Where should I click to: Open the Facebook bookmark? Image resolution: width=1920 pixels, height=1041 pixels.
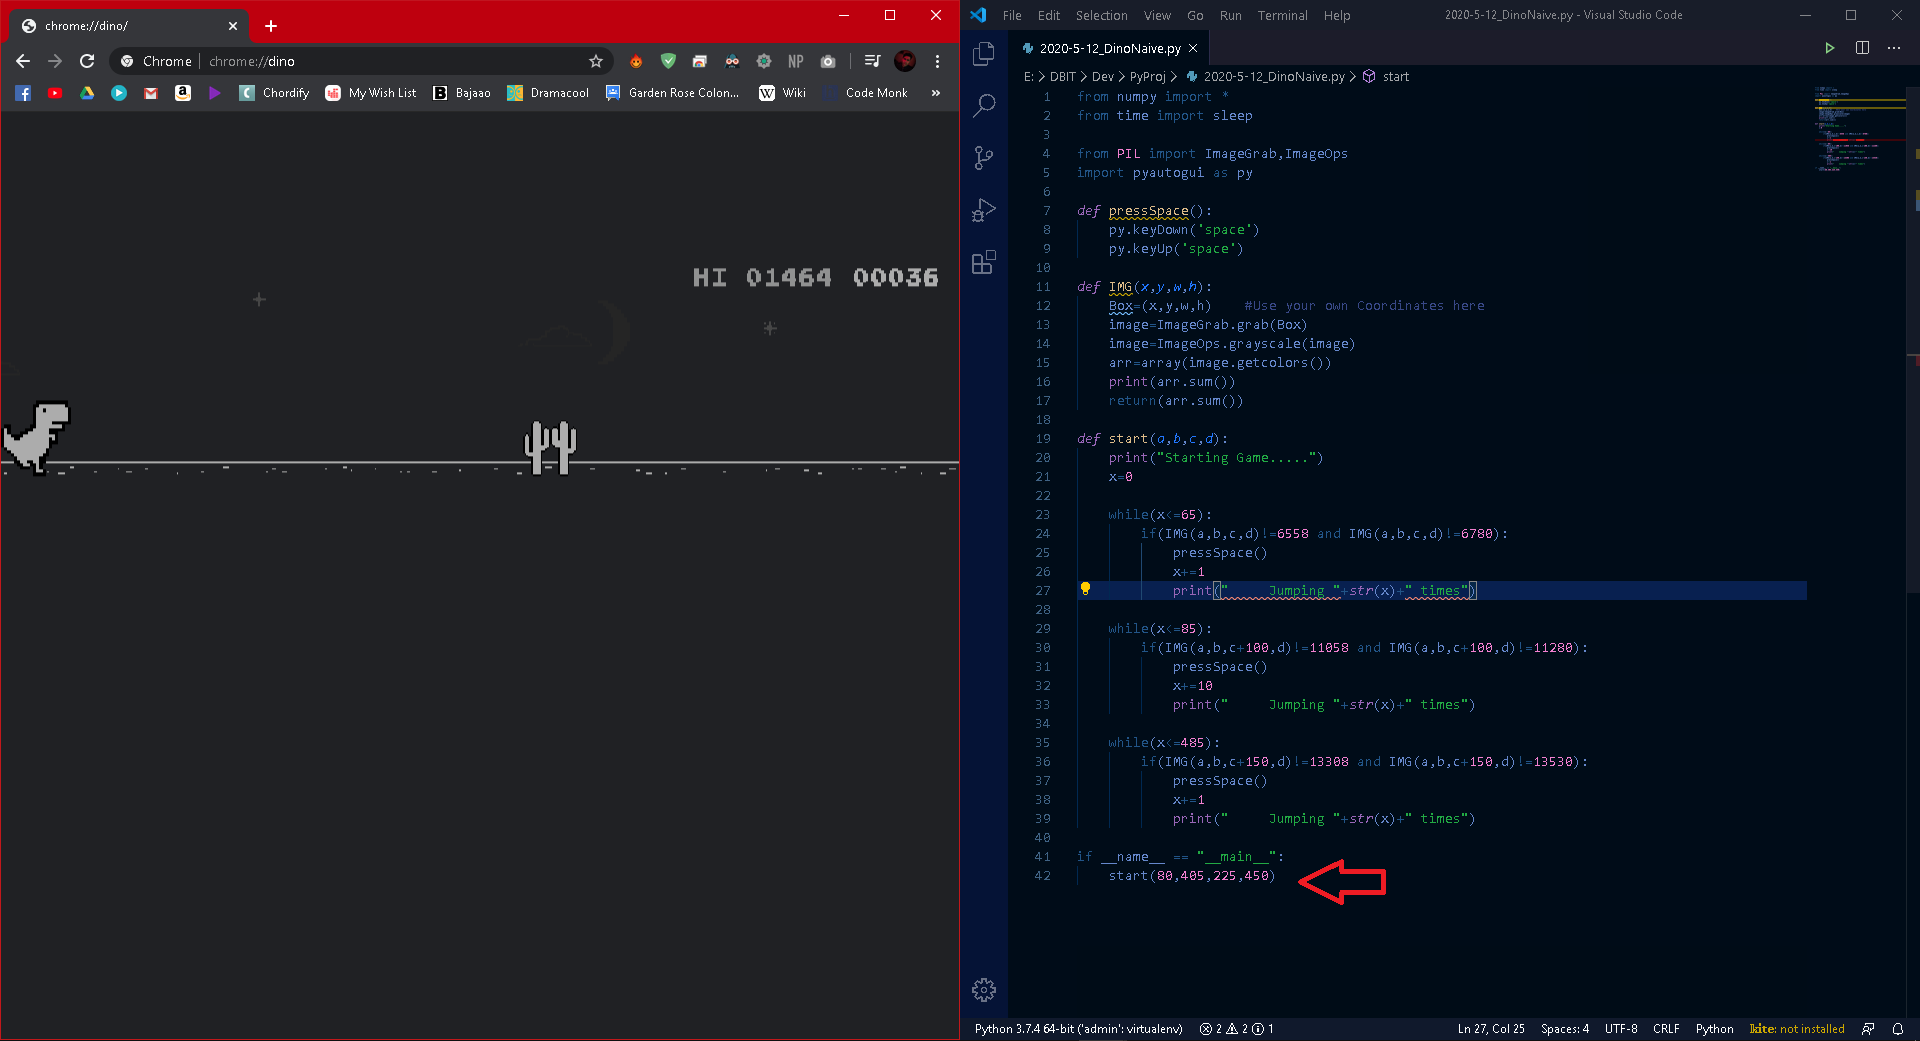coord(23,93)
